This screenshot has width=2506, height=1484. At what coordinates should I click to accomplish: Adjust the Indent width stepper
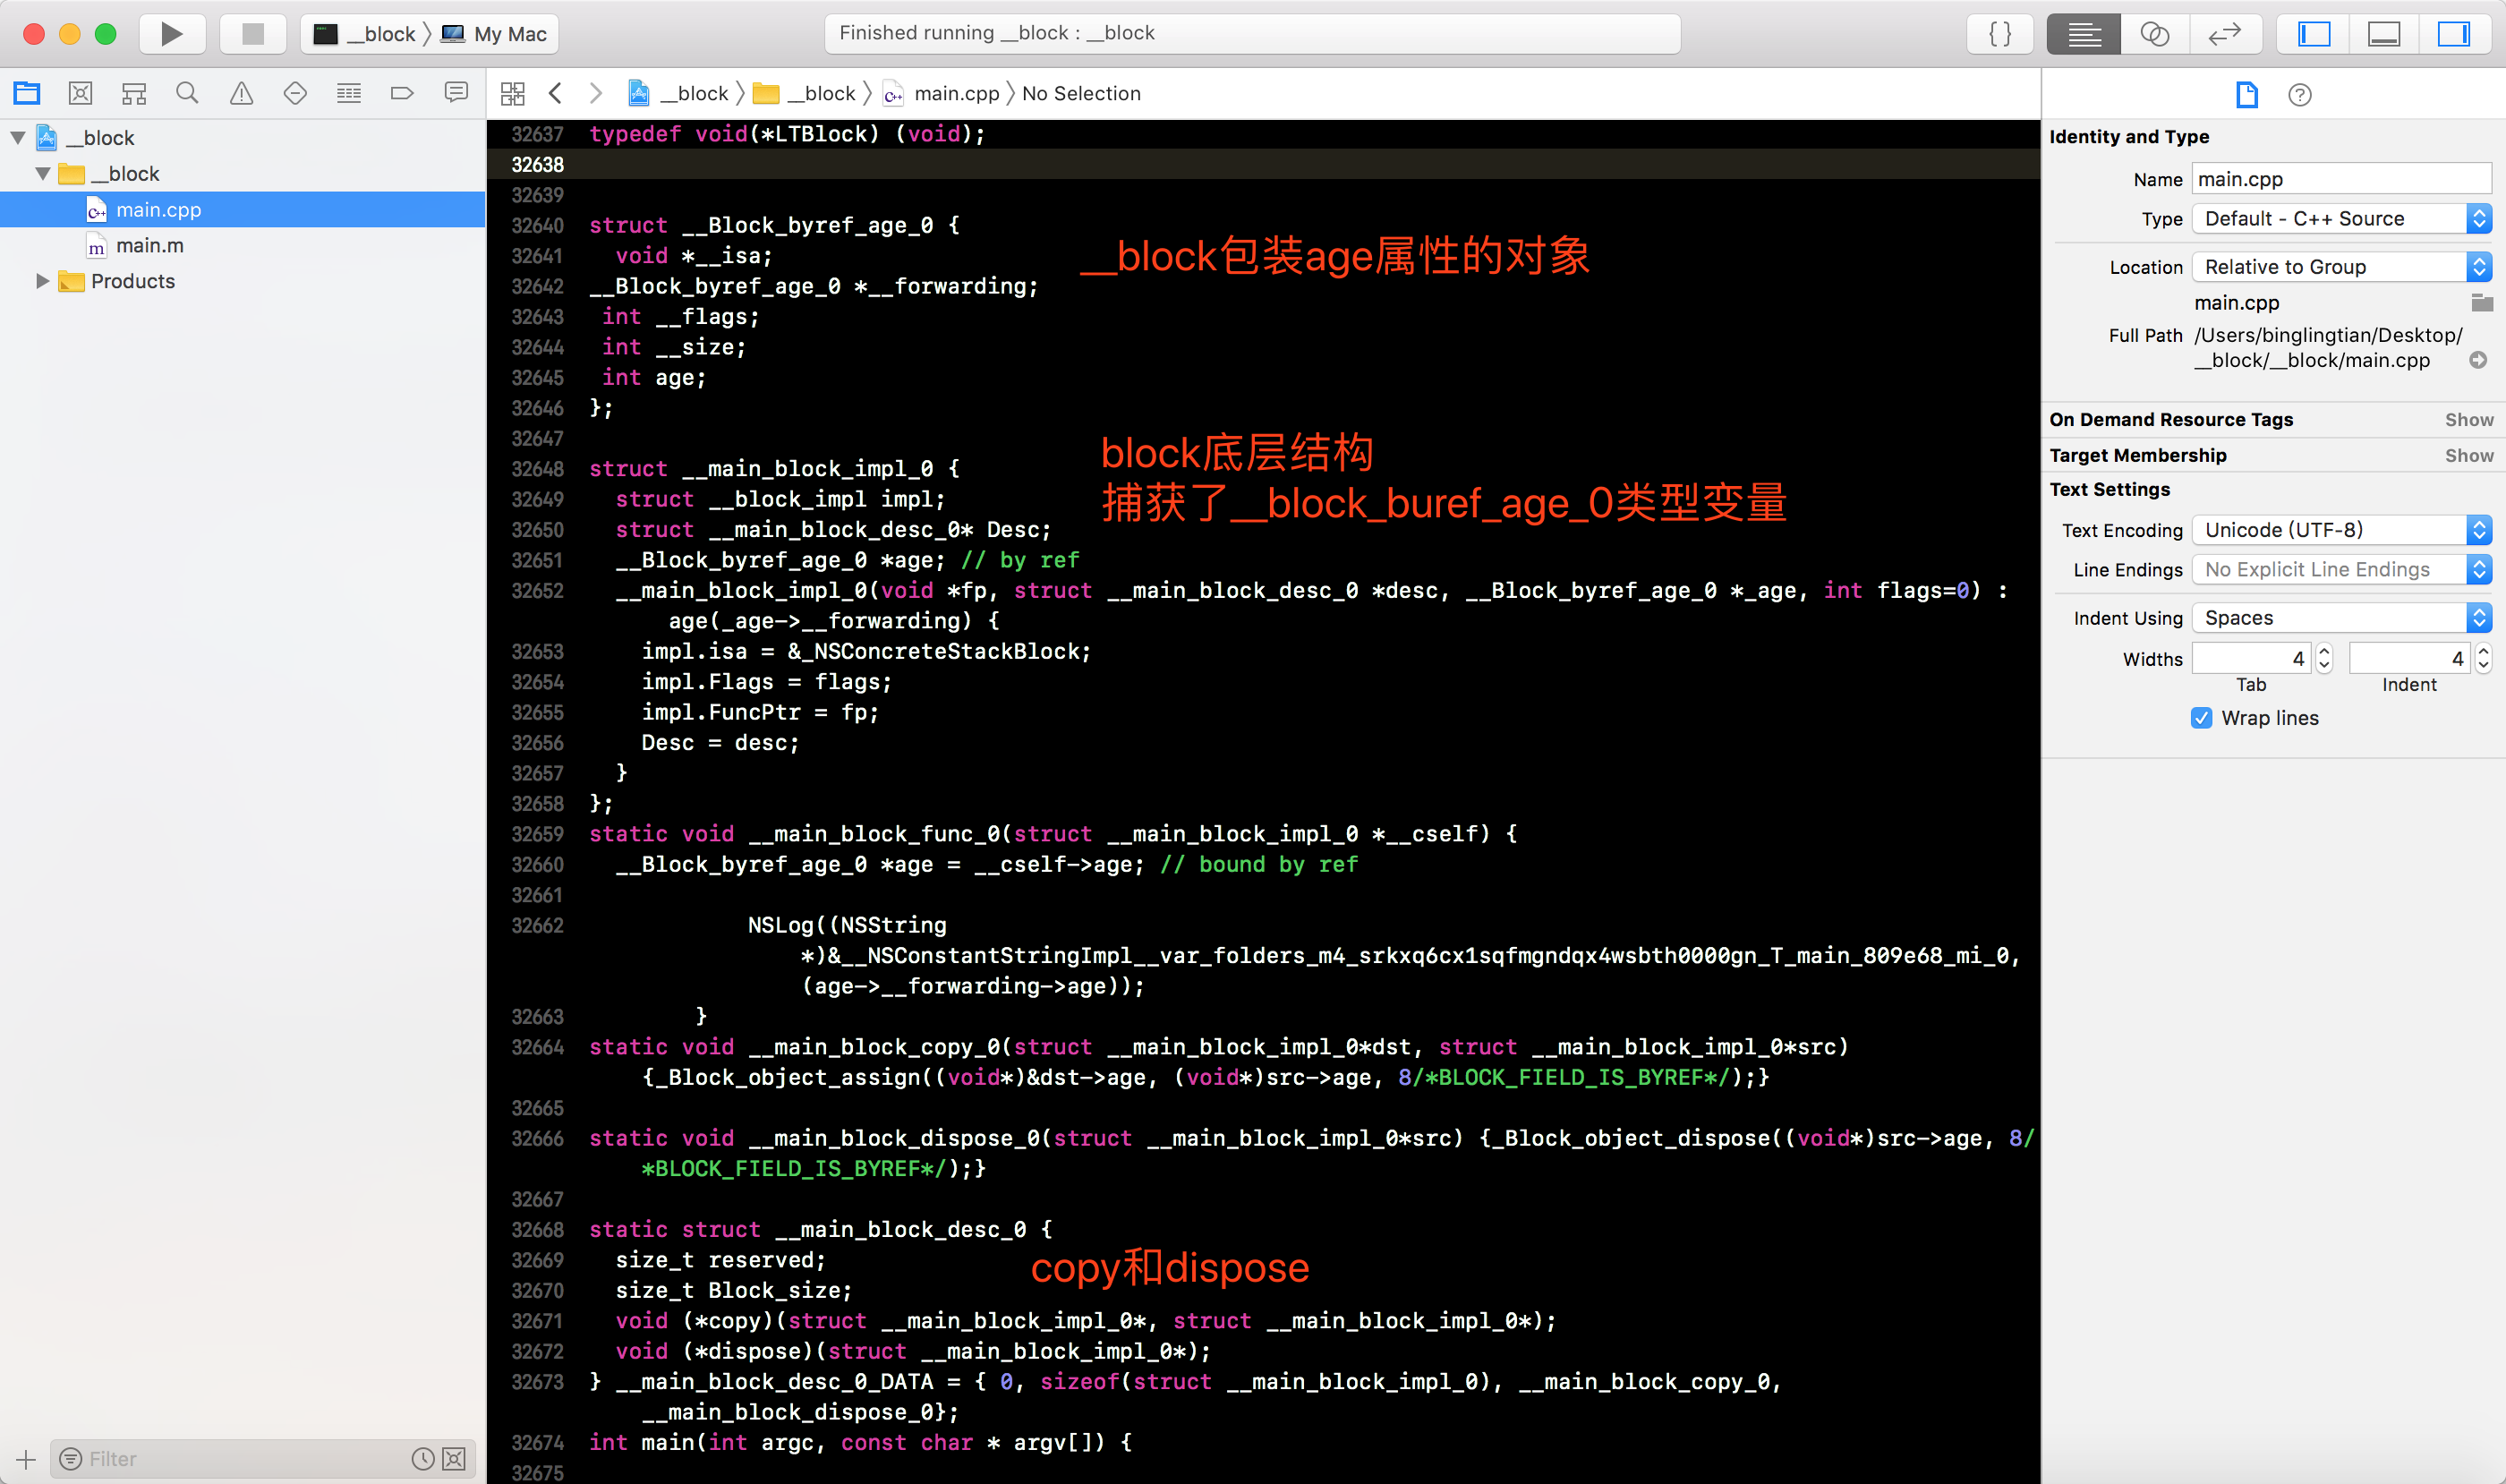coord(2483,659)
